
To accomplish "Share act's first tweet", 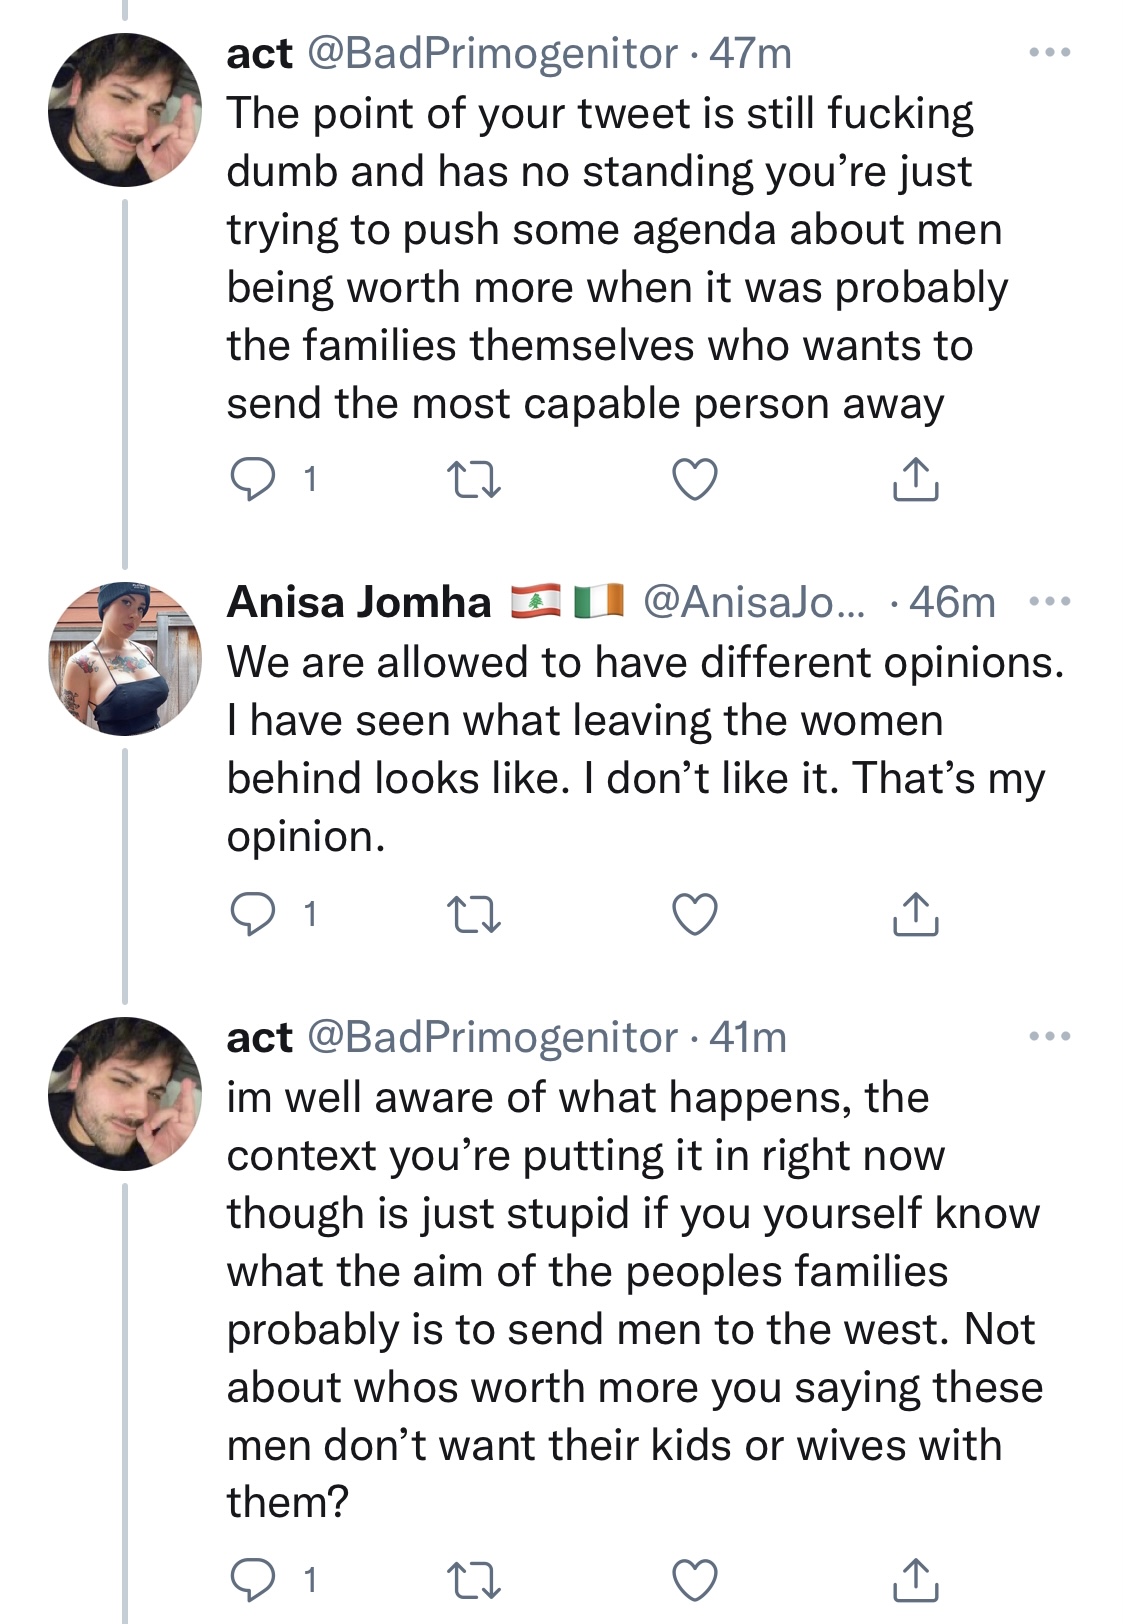I will [915, 479].
